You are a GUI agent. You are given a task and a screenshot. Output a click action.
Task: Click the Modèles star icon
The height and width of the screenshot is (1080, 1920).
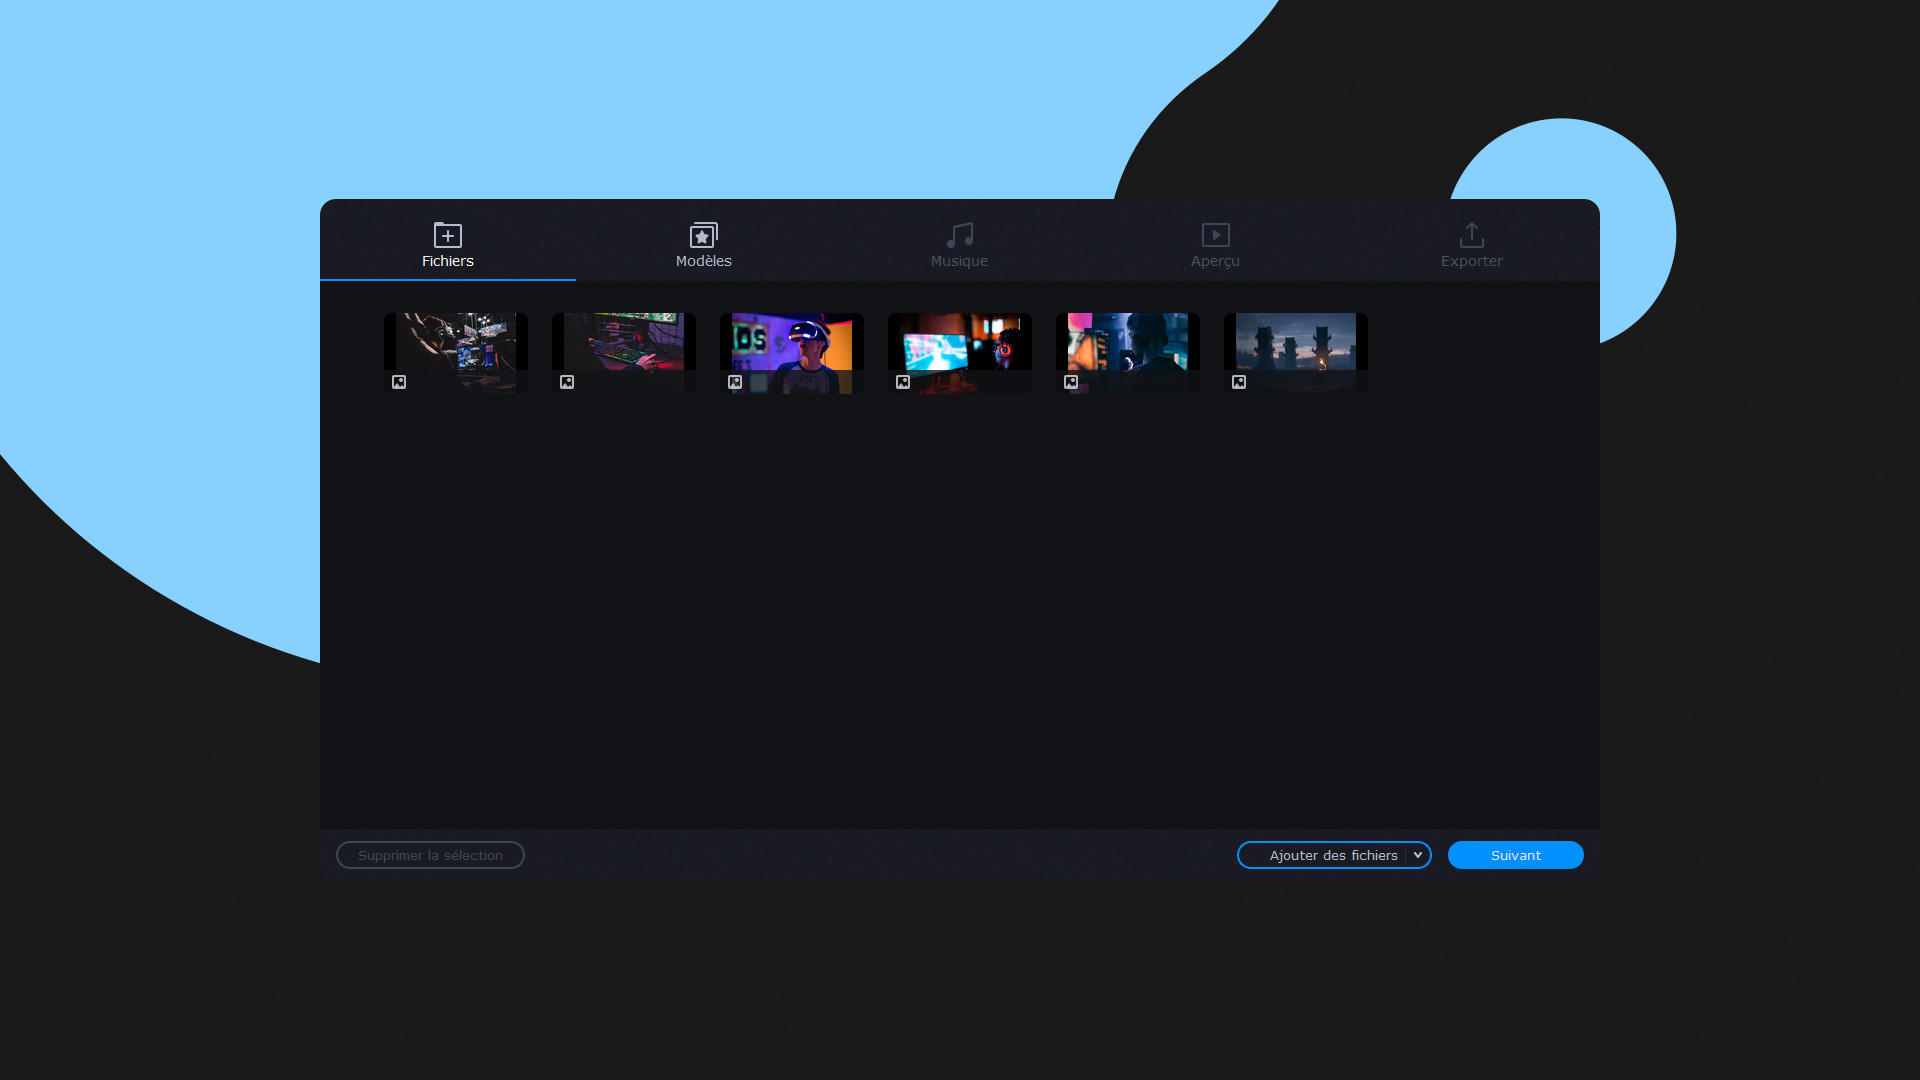pos(703,235)
